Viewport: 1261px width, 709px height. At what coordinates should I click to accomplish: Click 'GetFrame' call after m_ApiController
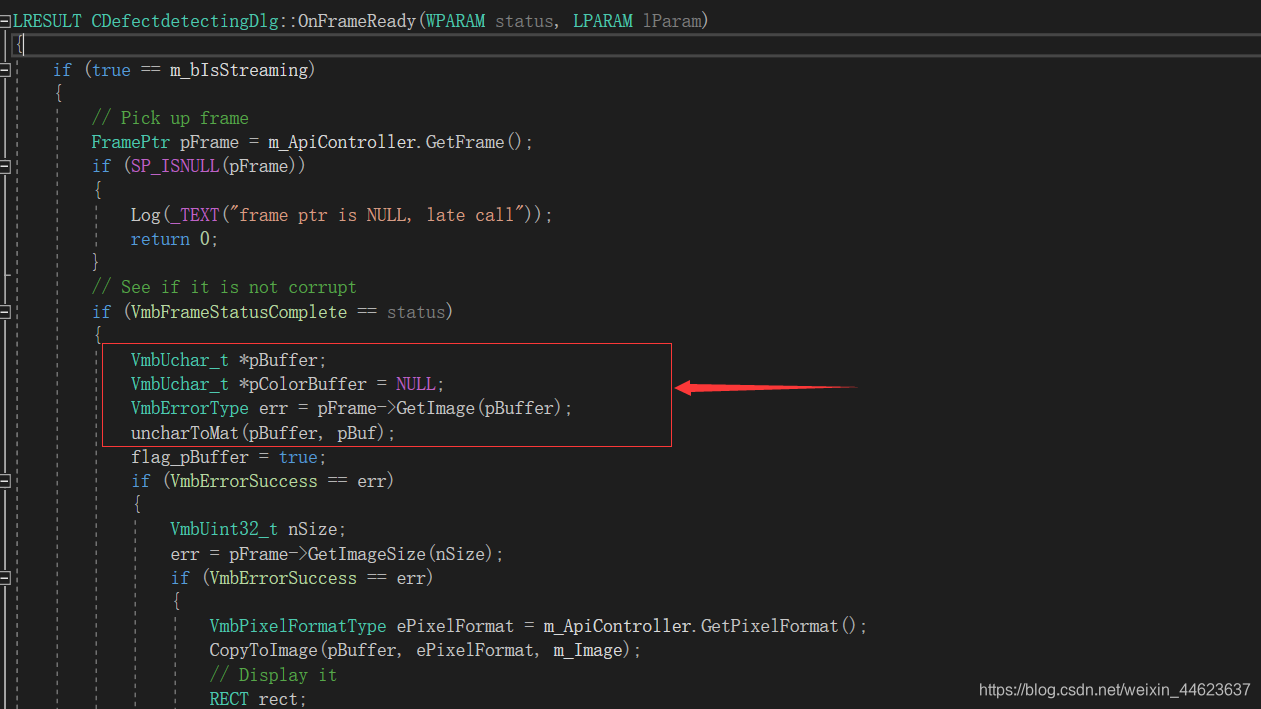coord(465,142)
